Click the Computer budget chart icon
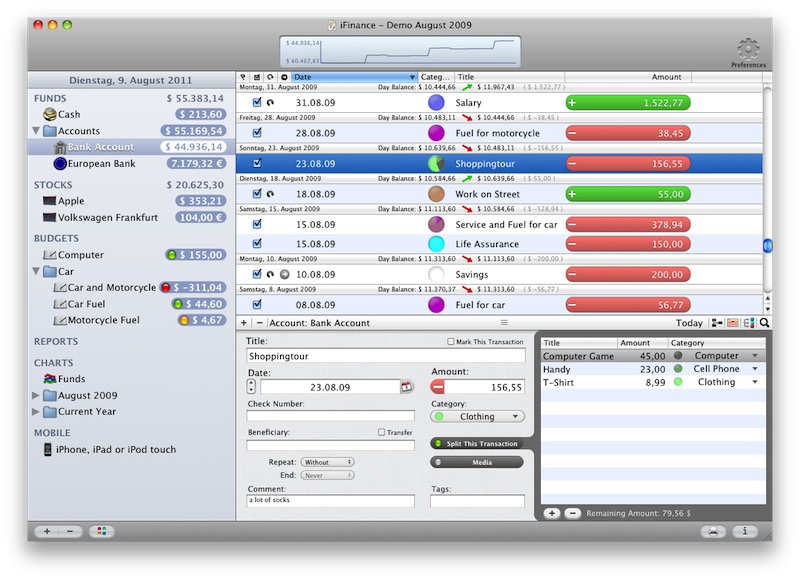This screenshot has width=800, height=579. [x=49, y=255]
